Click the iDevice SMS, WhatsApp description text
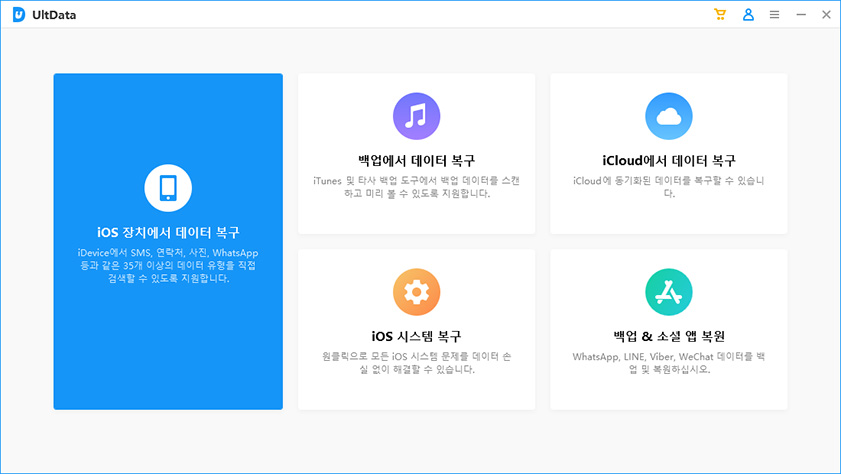841x474 pixels. pos(168,265)
